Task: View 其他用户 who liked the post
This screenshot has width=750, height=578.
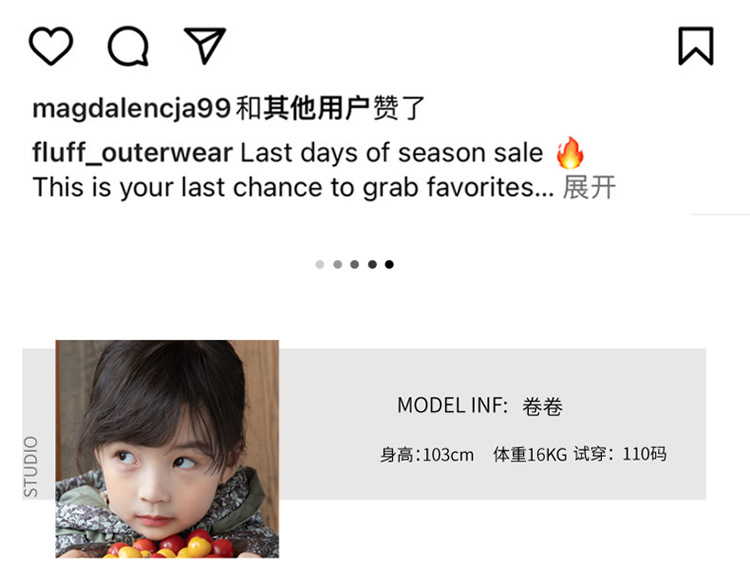Action: tap(316, 108)
